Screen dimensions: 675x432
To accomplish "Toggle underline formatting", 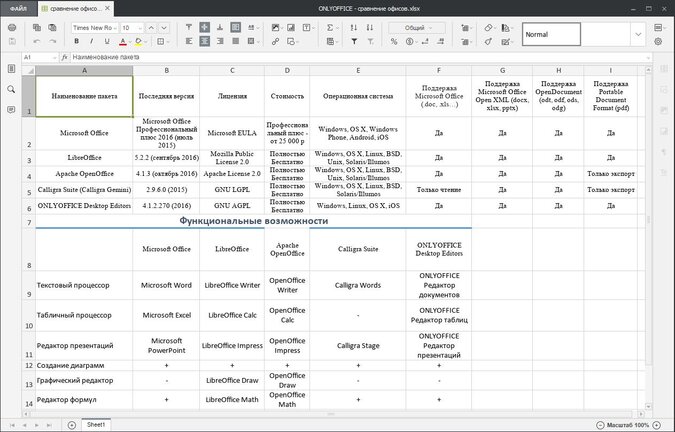I will (x=108, y=42).
